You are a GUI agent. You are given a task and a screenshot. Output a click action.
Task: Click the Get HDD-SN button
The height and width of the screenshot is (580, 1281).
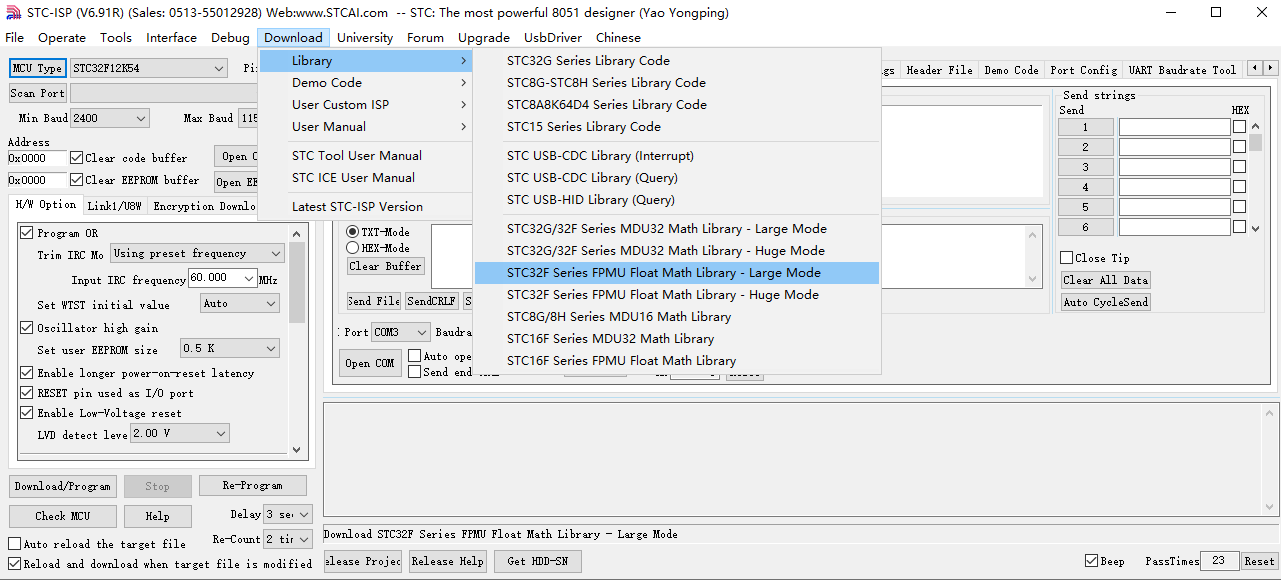point(537,561)
